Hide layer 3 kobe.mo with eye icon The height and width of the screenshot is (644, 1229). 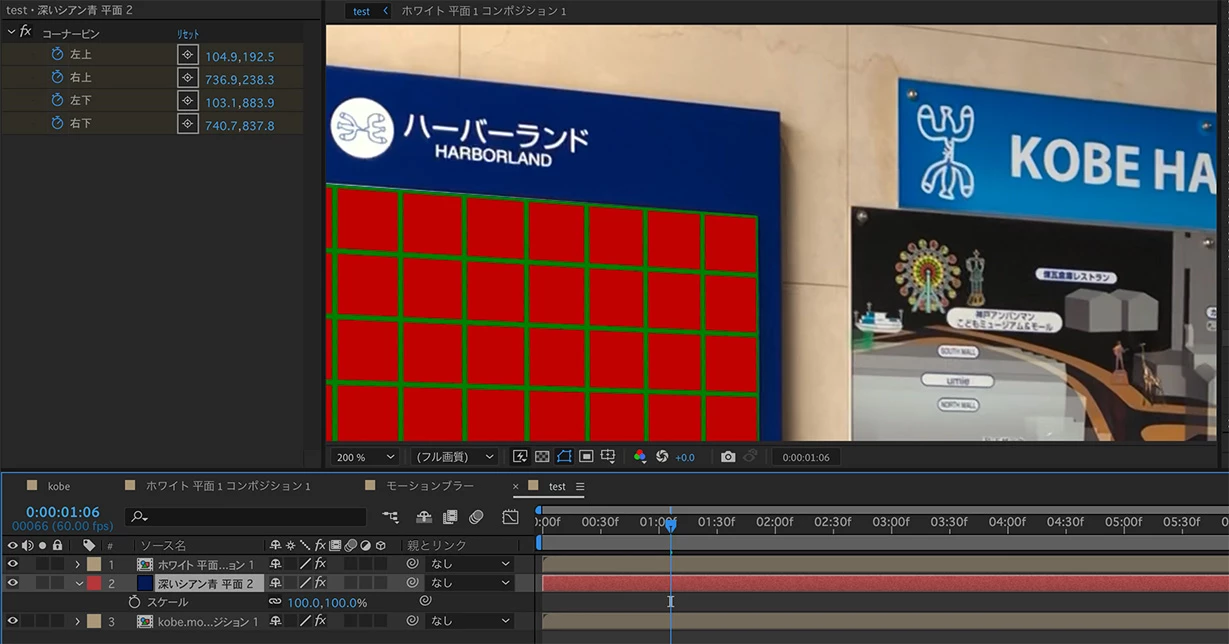[x=12, y=621]
